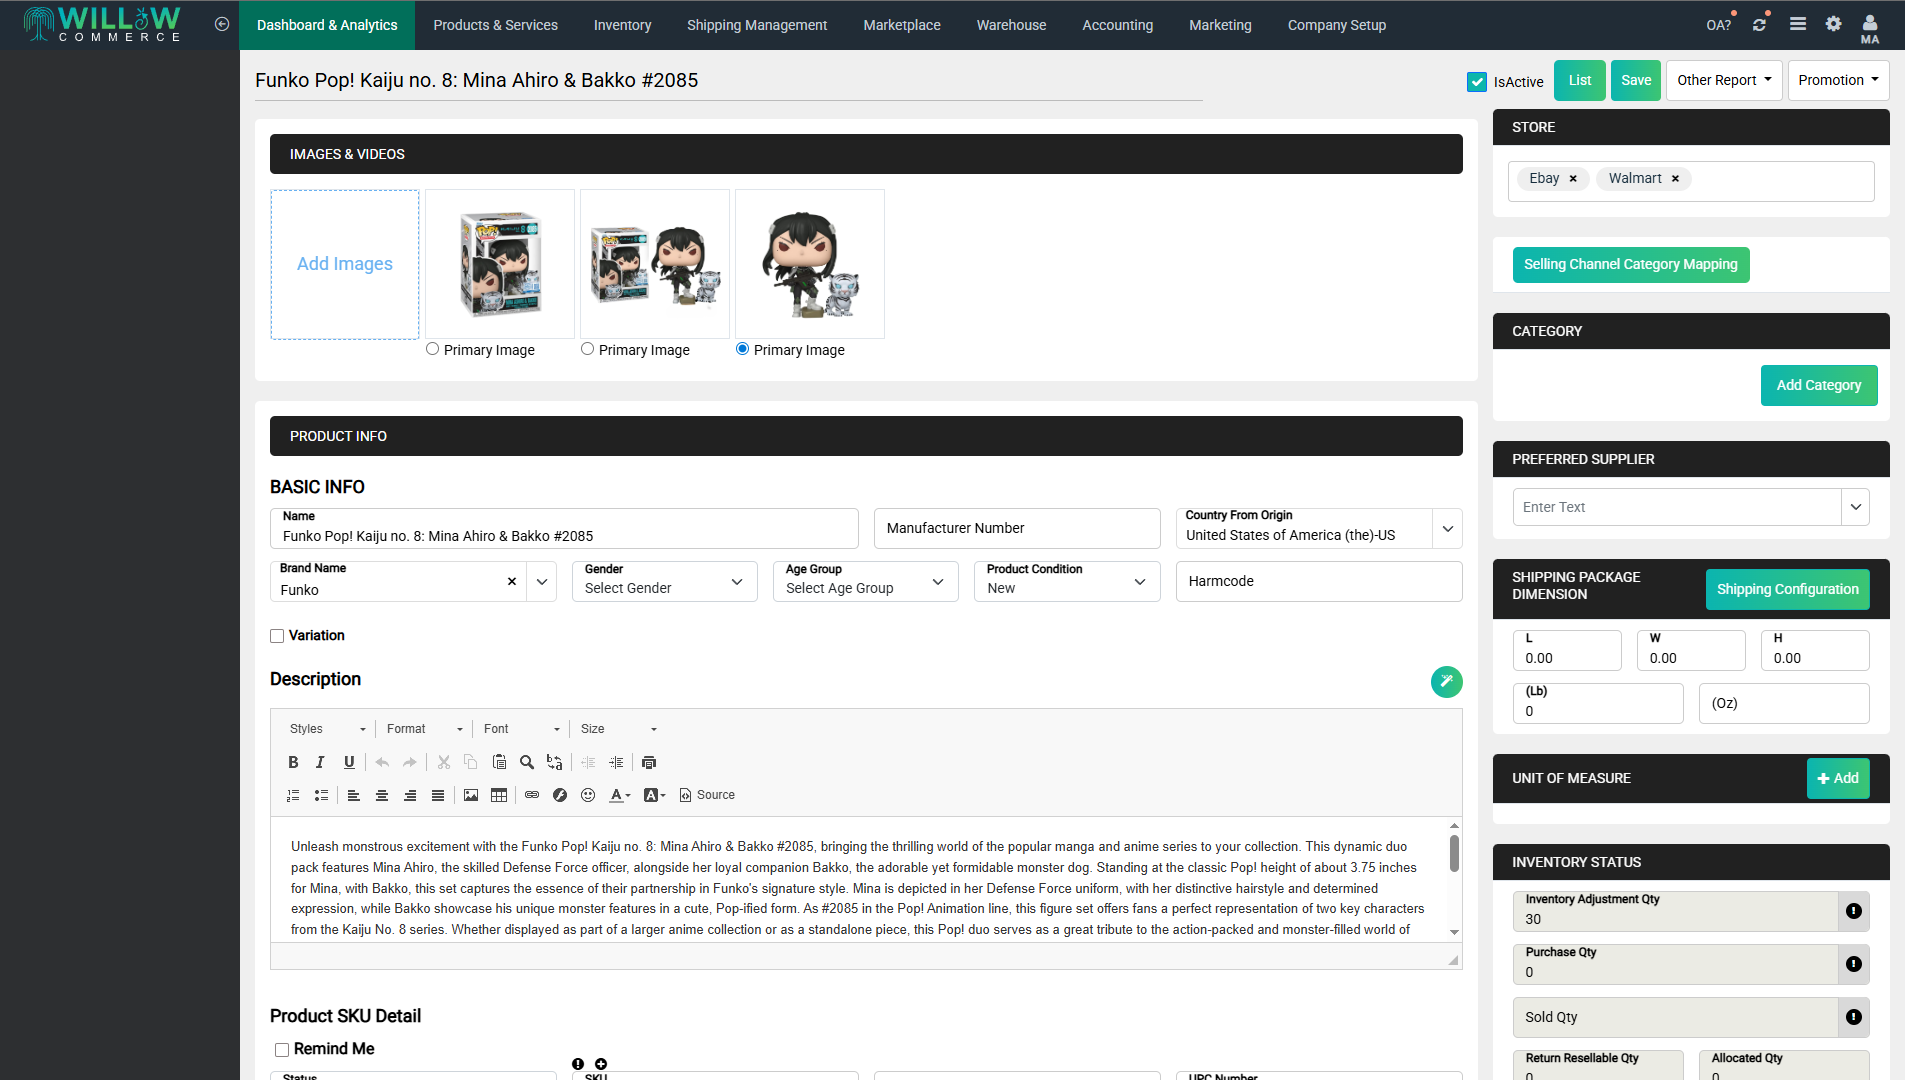1905x1080 pixels.
Task: Open the Warehouse menu
Action: (1012, 25)
